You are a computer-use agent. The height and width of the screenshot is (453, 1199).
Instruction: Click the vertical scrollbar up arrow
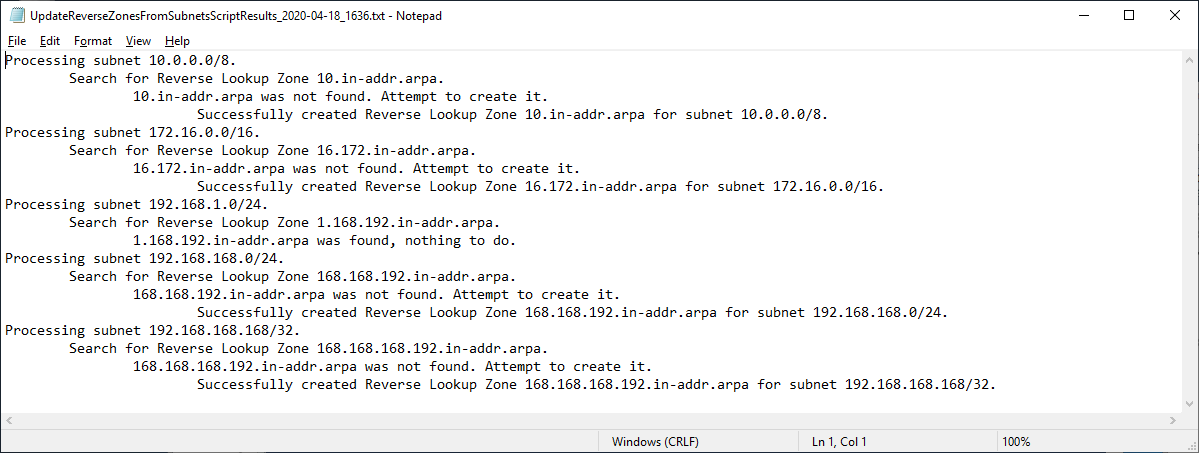click(1187, 60)
